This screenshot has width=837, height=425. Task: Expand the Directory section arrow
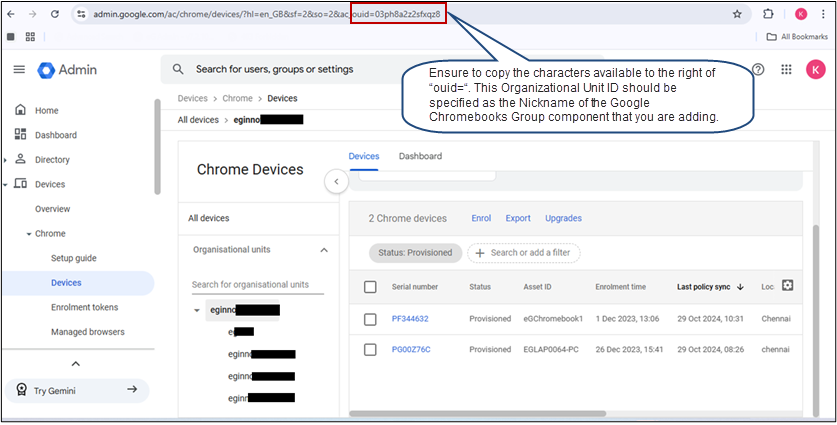click(x=5, y=160)
